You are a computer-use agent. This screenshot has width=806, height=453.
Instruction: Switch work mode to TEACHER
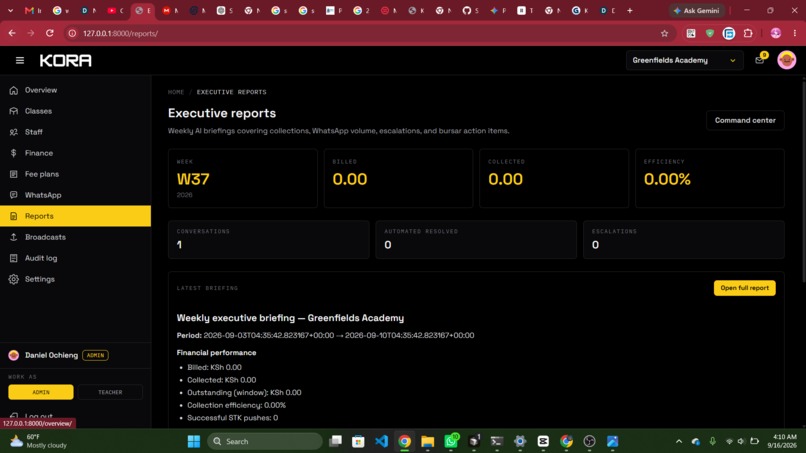point(110,392)
